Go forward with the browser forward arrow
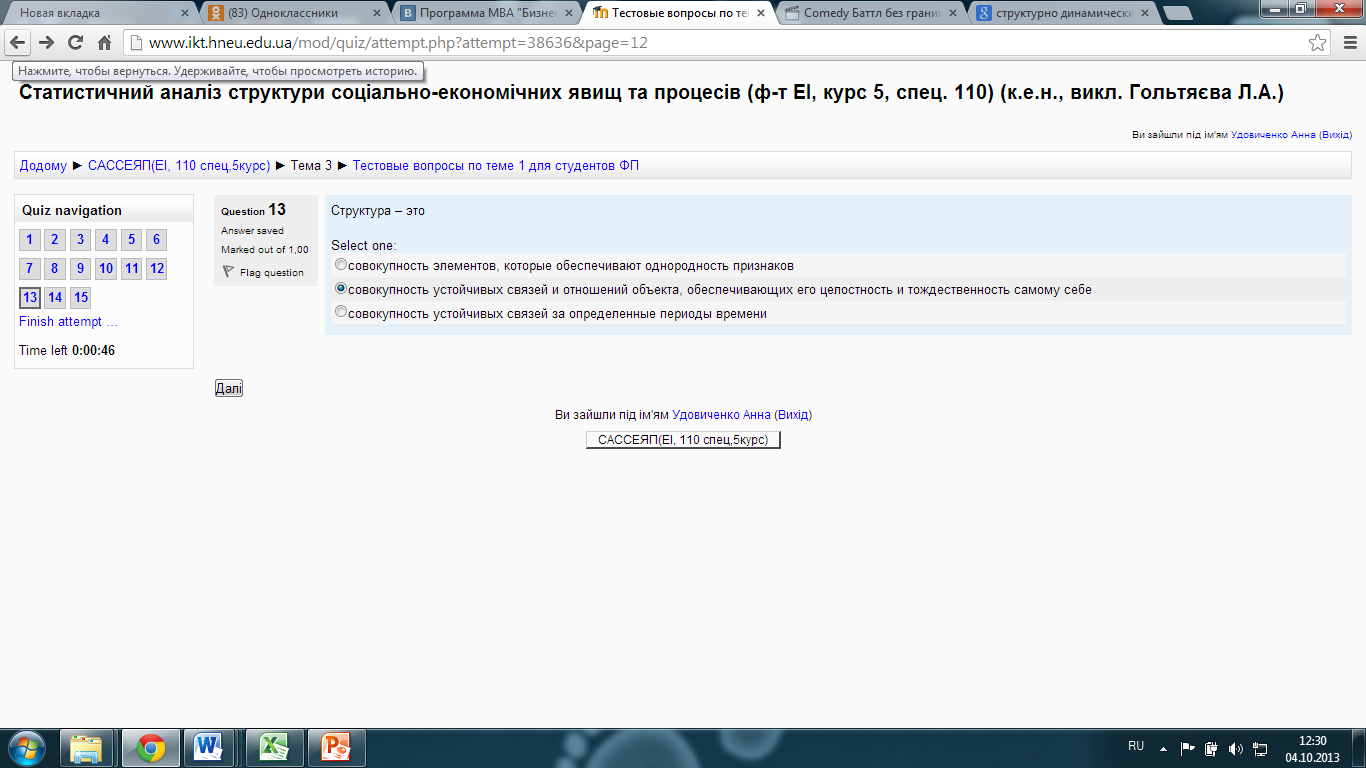The width and height of the screenshot is (1366, 768). click(46, 43)
